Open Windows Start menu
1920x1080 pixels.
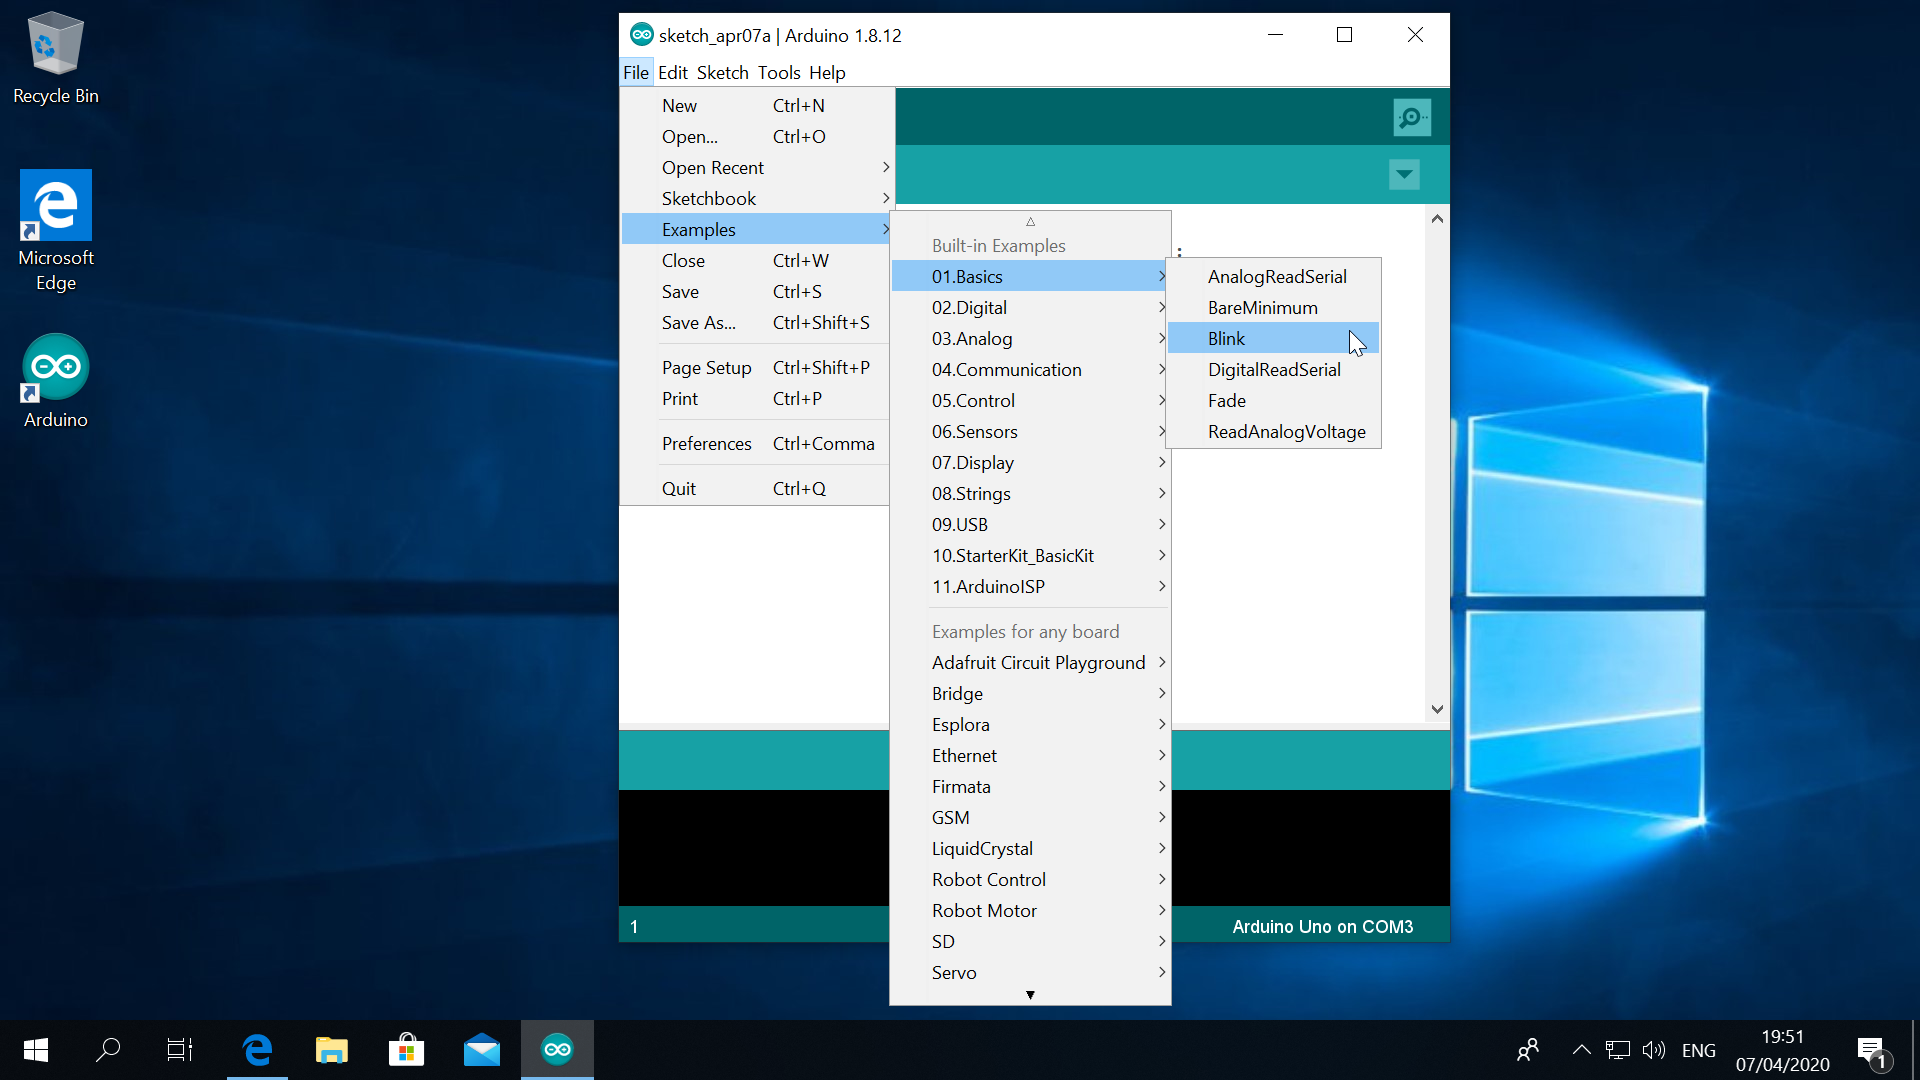point(36,1050)
